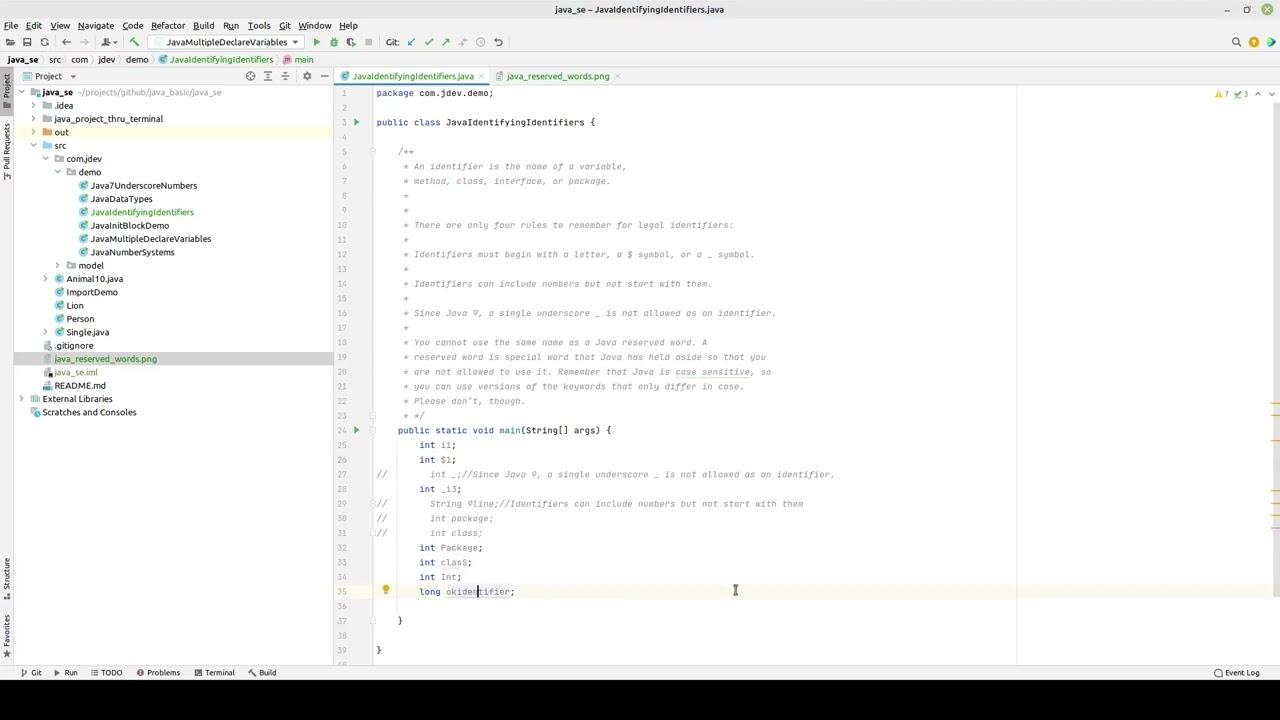1280x720 pixels.
Task: Close the JavaIdentifyingIdentifiers.java tab
Action: coord(483,76)
